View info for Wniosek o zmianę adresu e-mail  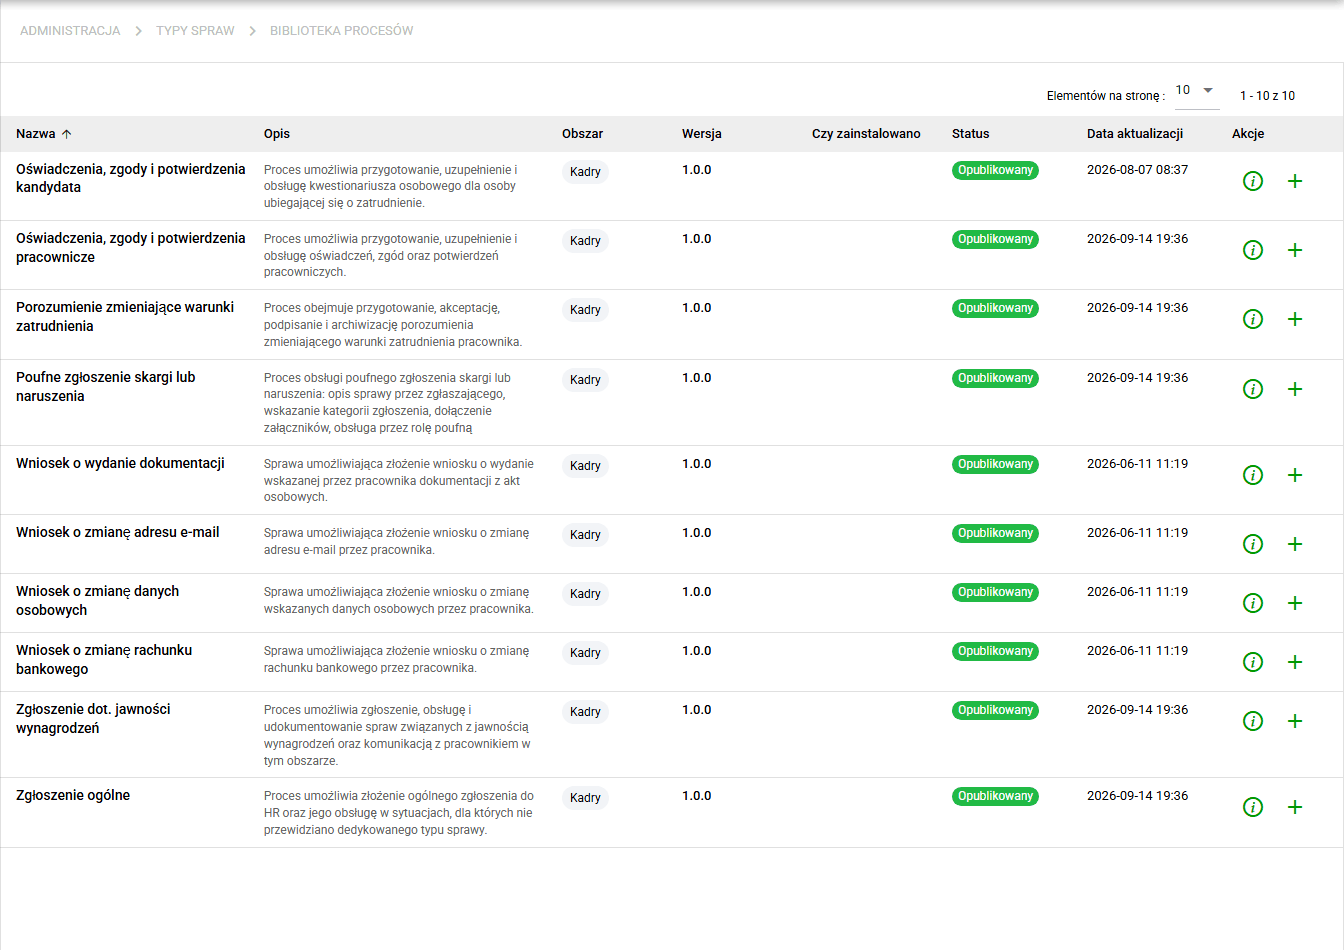pyautogui.click(x=1252, y=544)
